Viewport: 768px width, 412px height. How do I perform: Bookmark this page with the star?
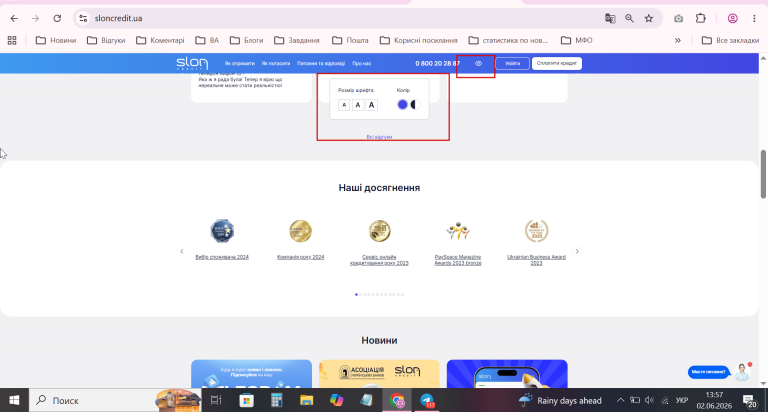point(649,19)
